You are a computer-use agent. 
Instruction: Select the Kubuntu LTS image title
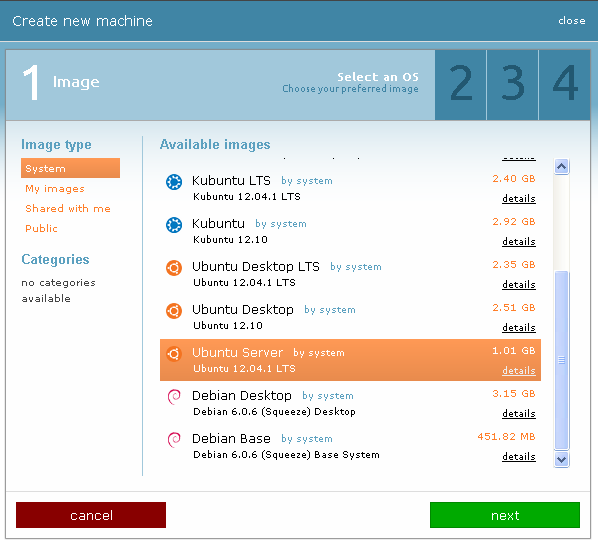coord(231,181)
